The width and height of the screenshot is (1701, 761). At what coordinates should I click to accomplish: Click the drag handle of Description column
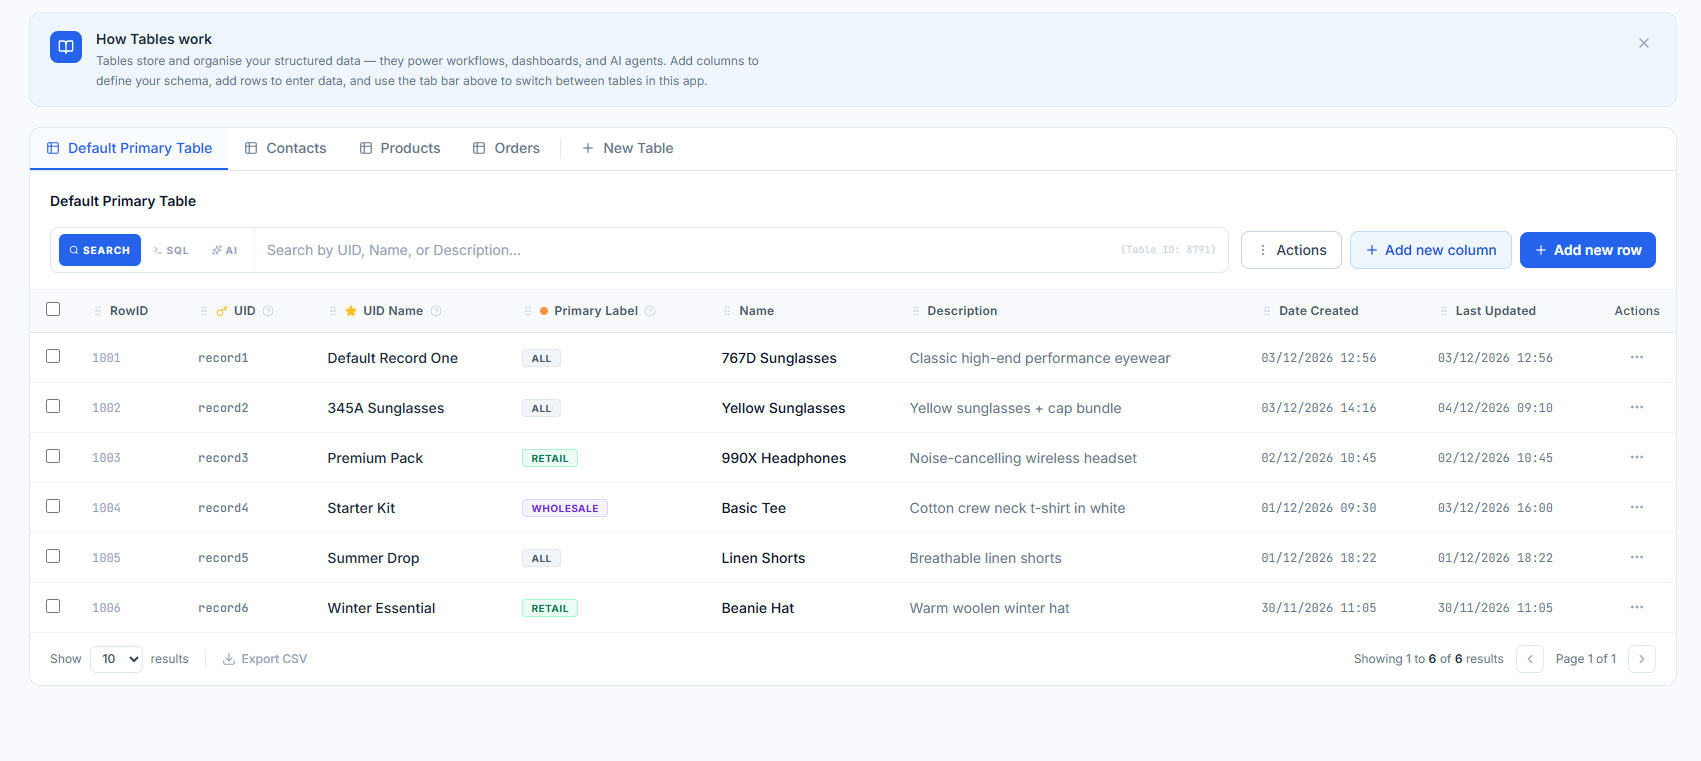point(915,311)
